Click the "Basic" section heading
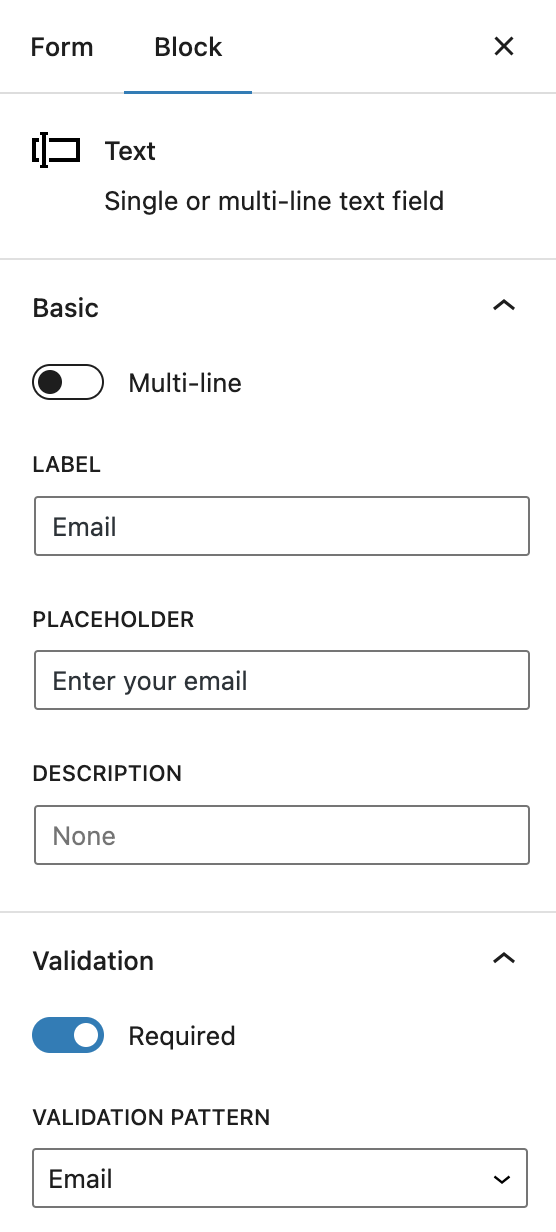 point(66,308)
